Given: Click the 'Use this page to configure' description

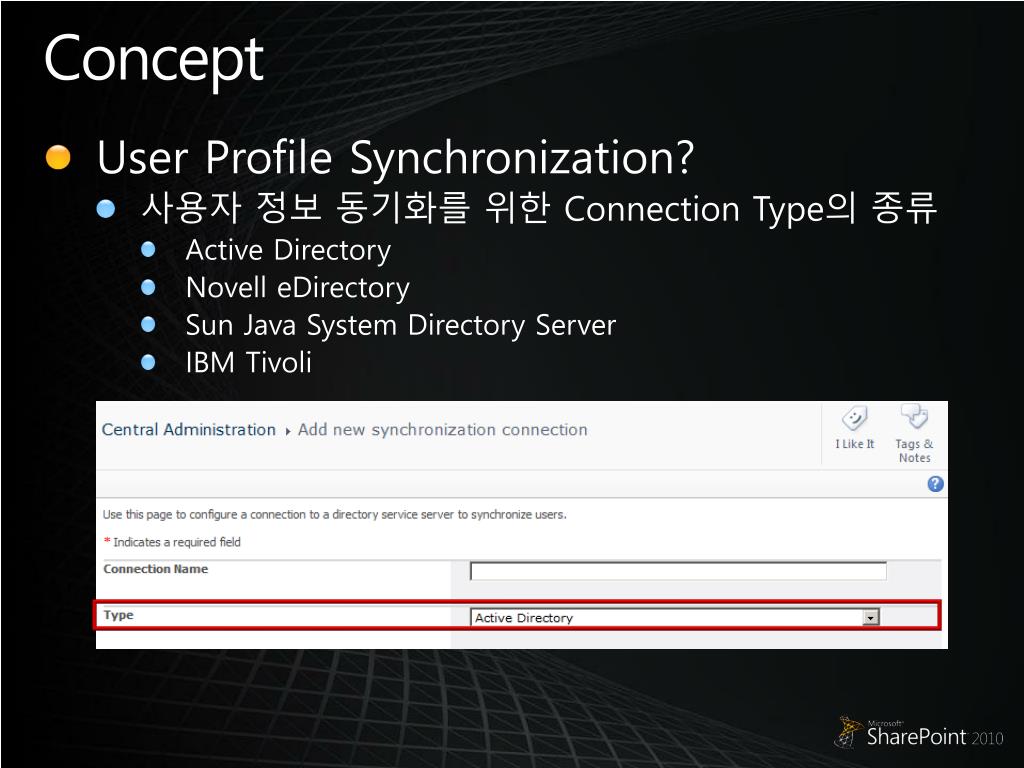Looking at the screenshot, I should click(x=334, y=515).
